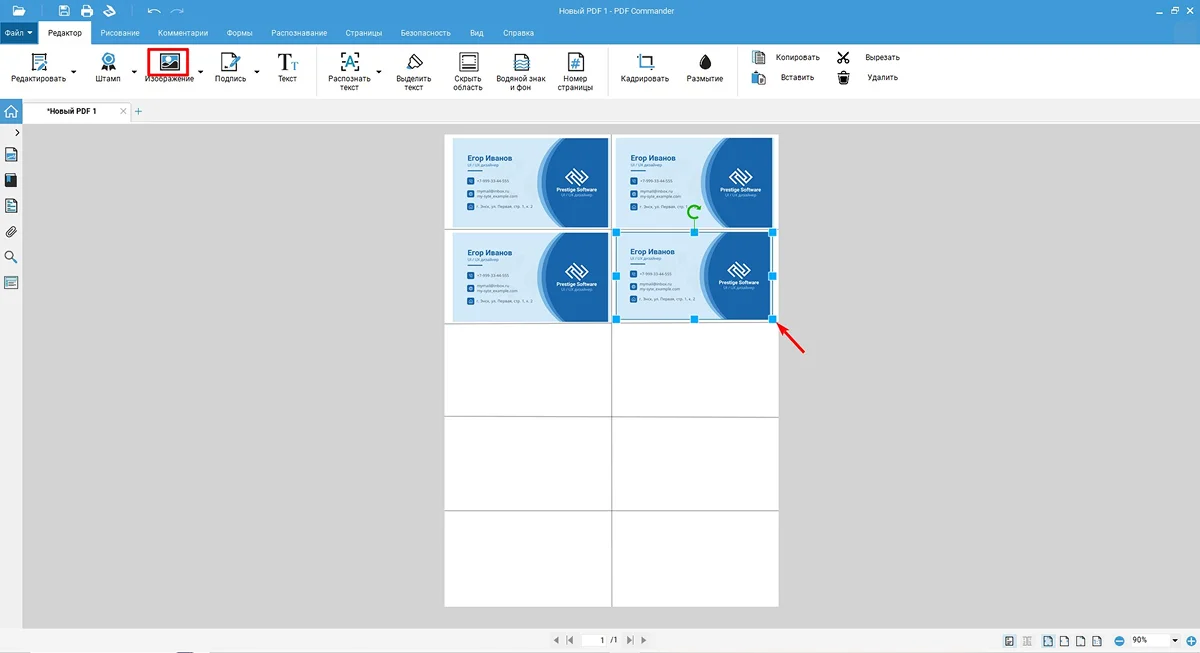
Task: Click the Копировать button
Action: click(786, 57)
